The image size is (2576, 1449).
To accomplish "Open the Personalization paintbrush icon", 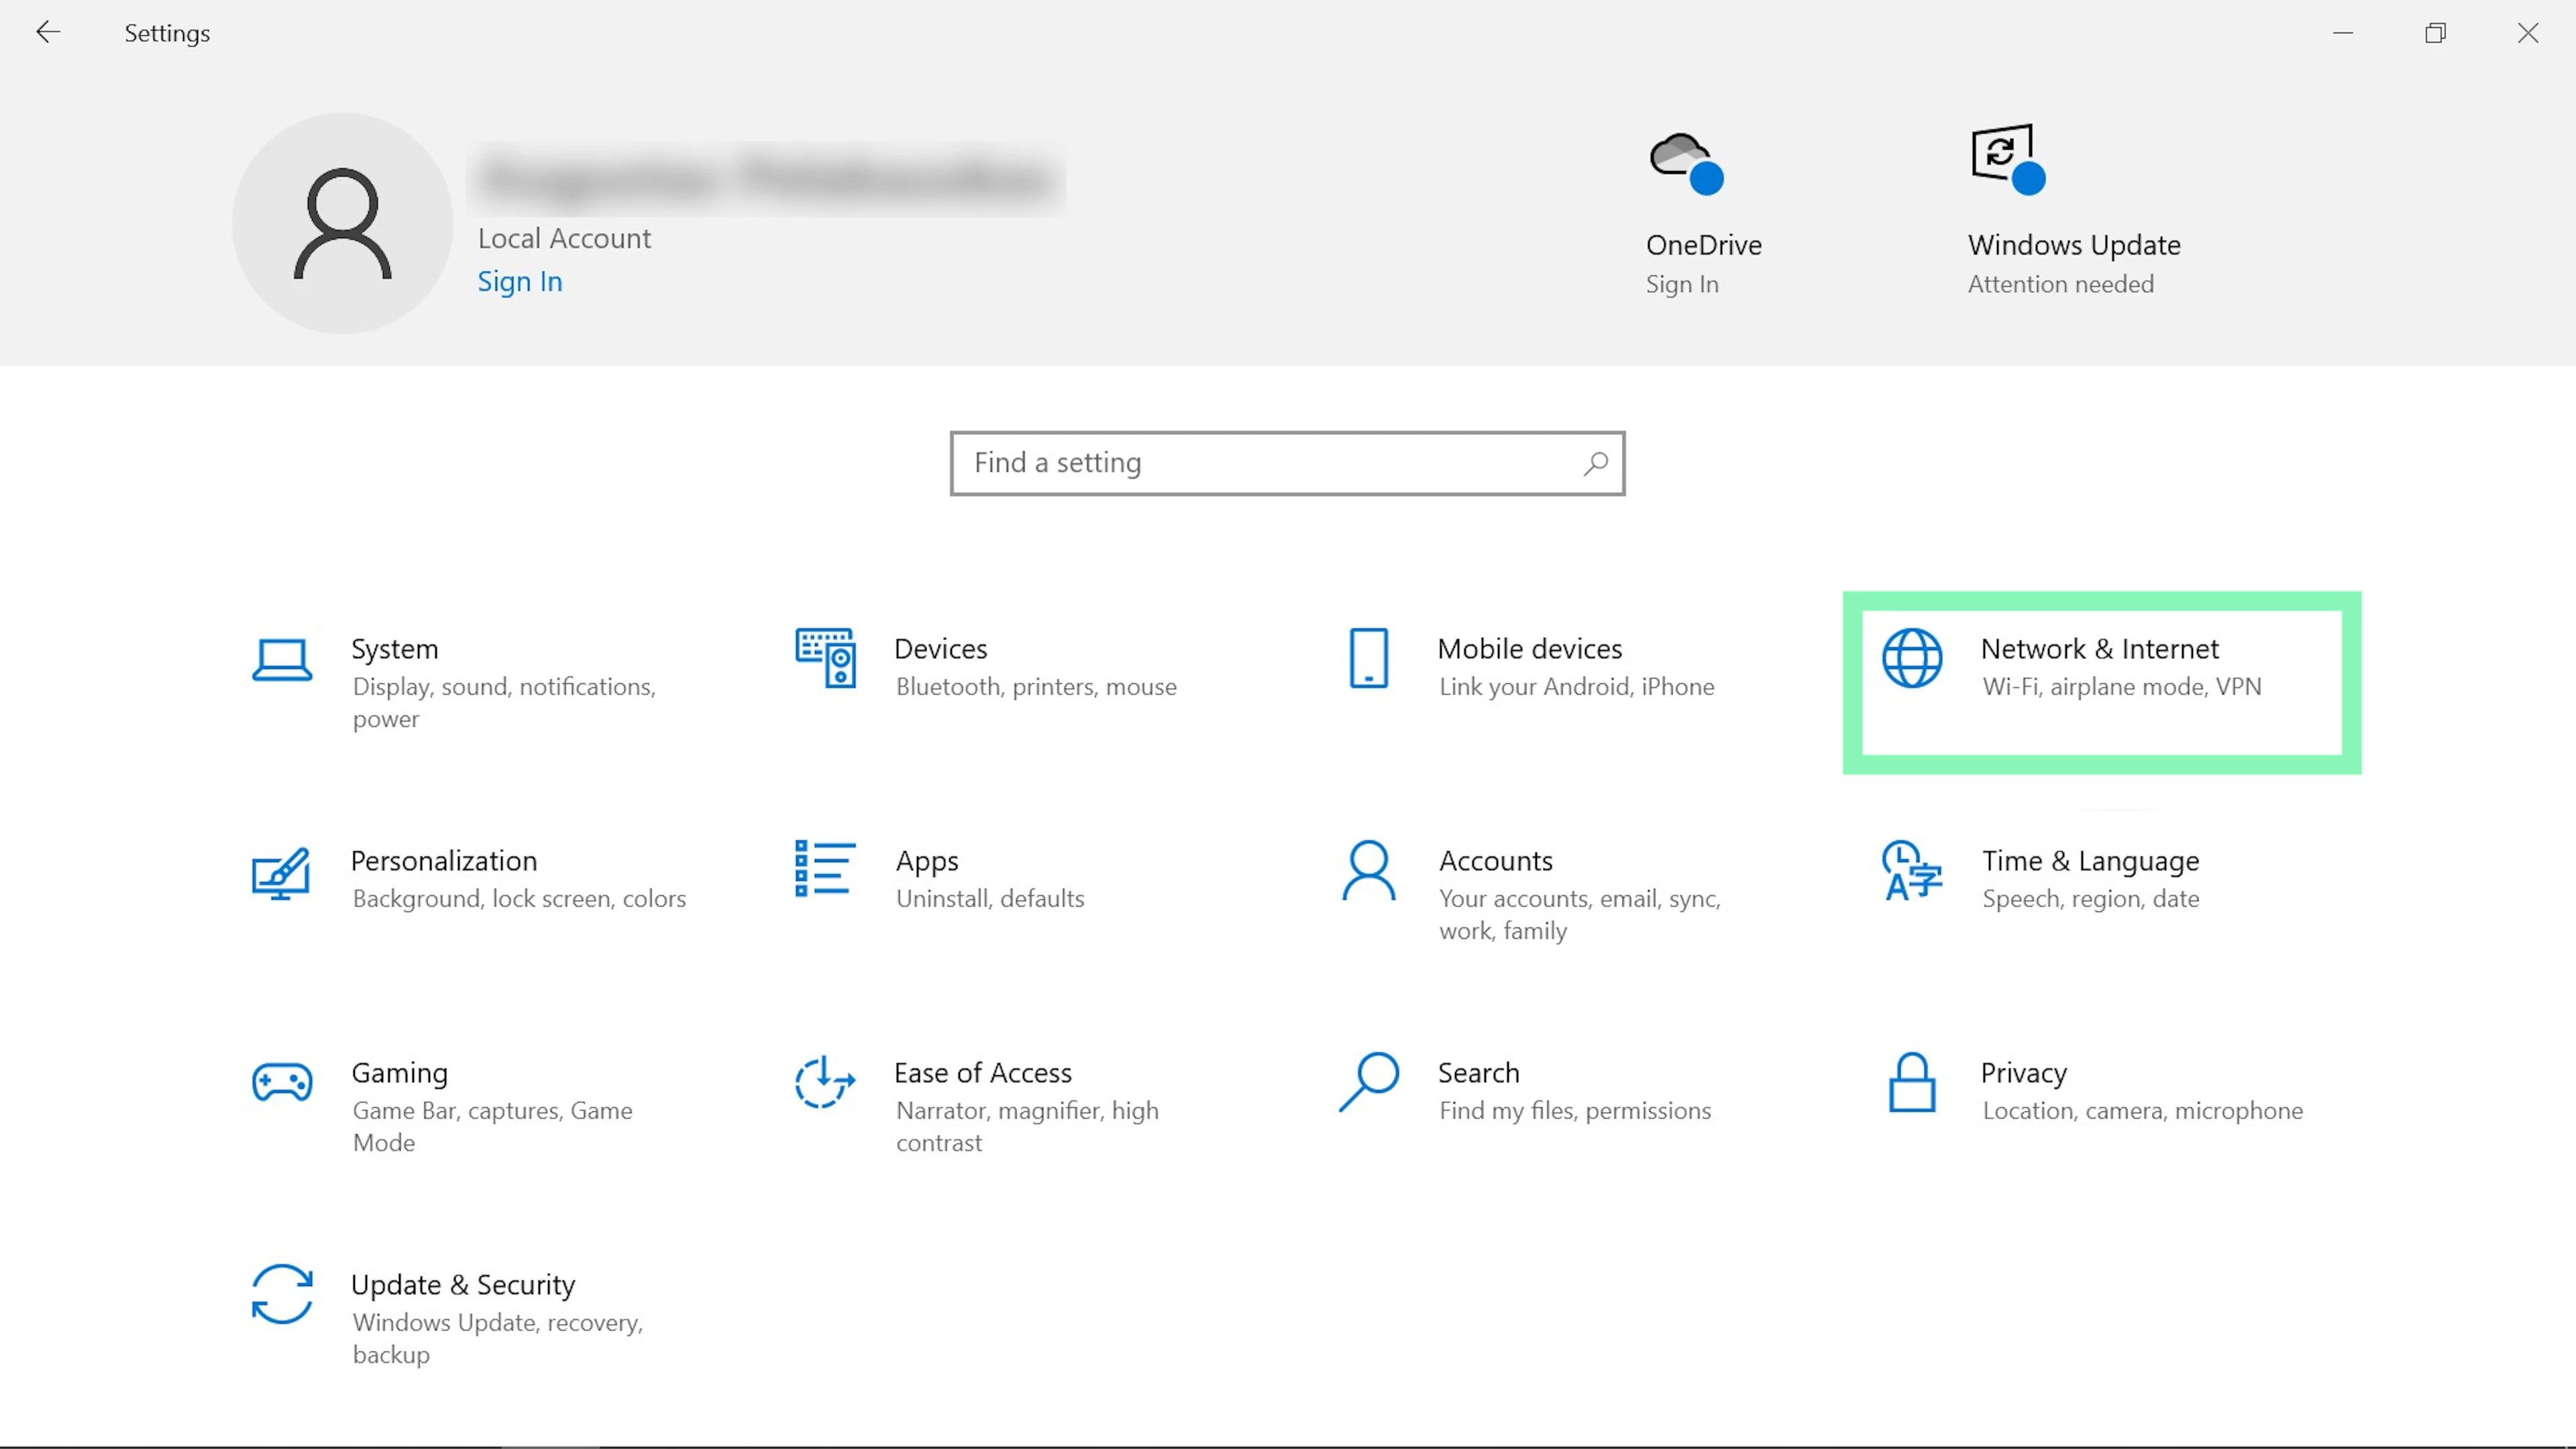I will click(x=281, y=873).
